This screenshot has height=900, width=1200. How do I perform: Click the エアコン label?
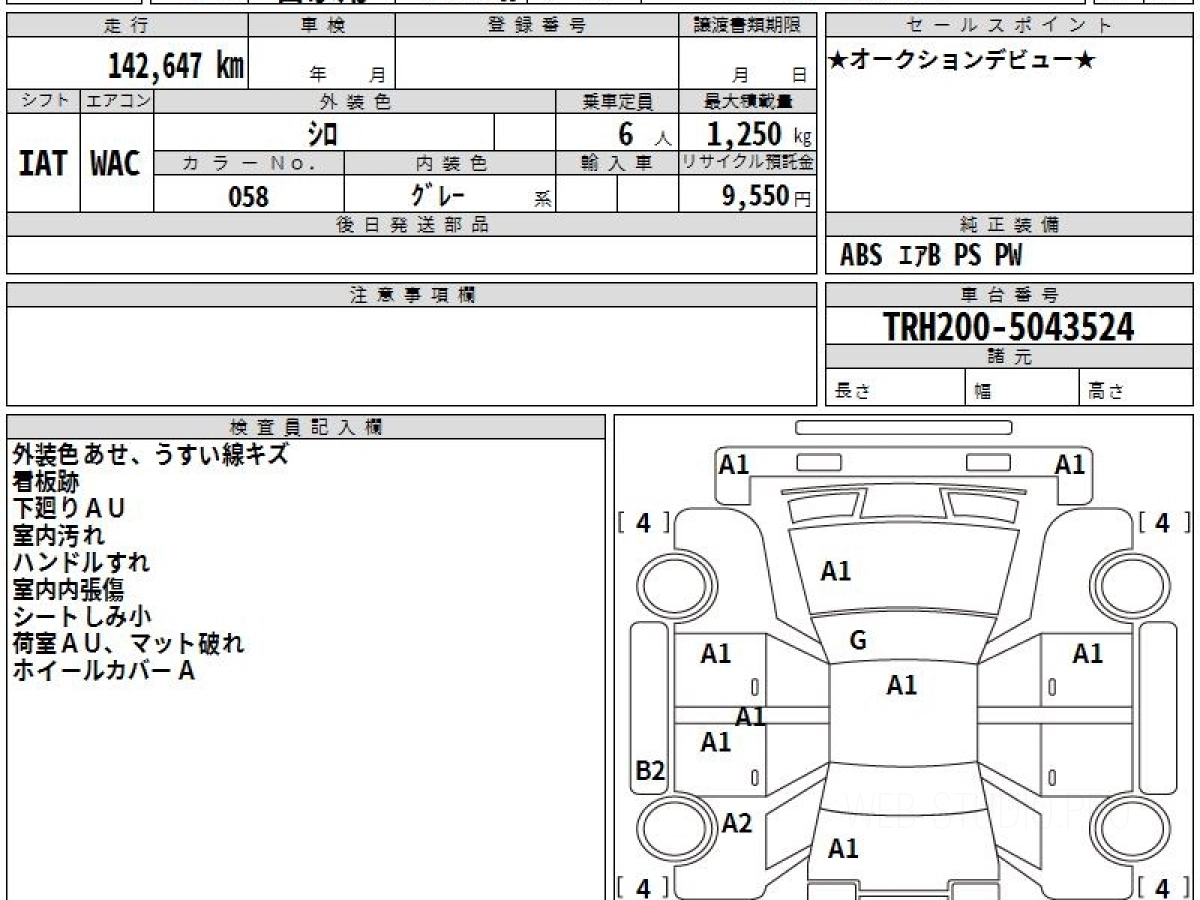pos(117,101)
